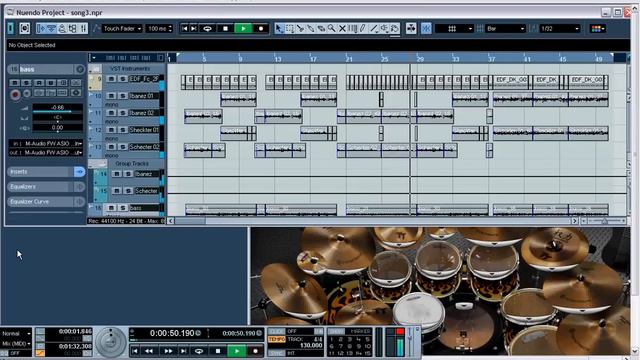Mute the EDF drum instrument track

coord(111,79)
